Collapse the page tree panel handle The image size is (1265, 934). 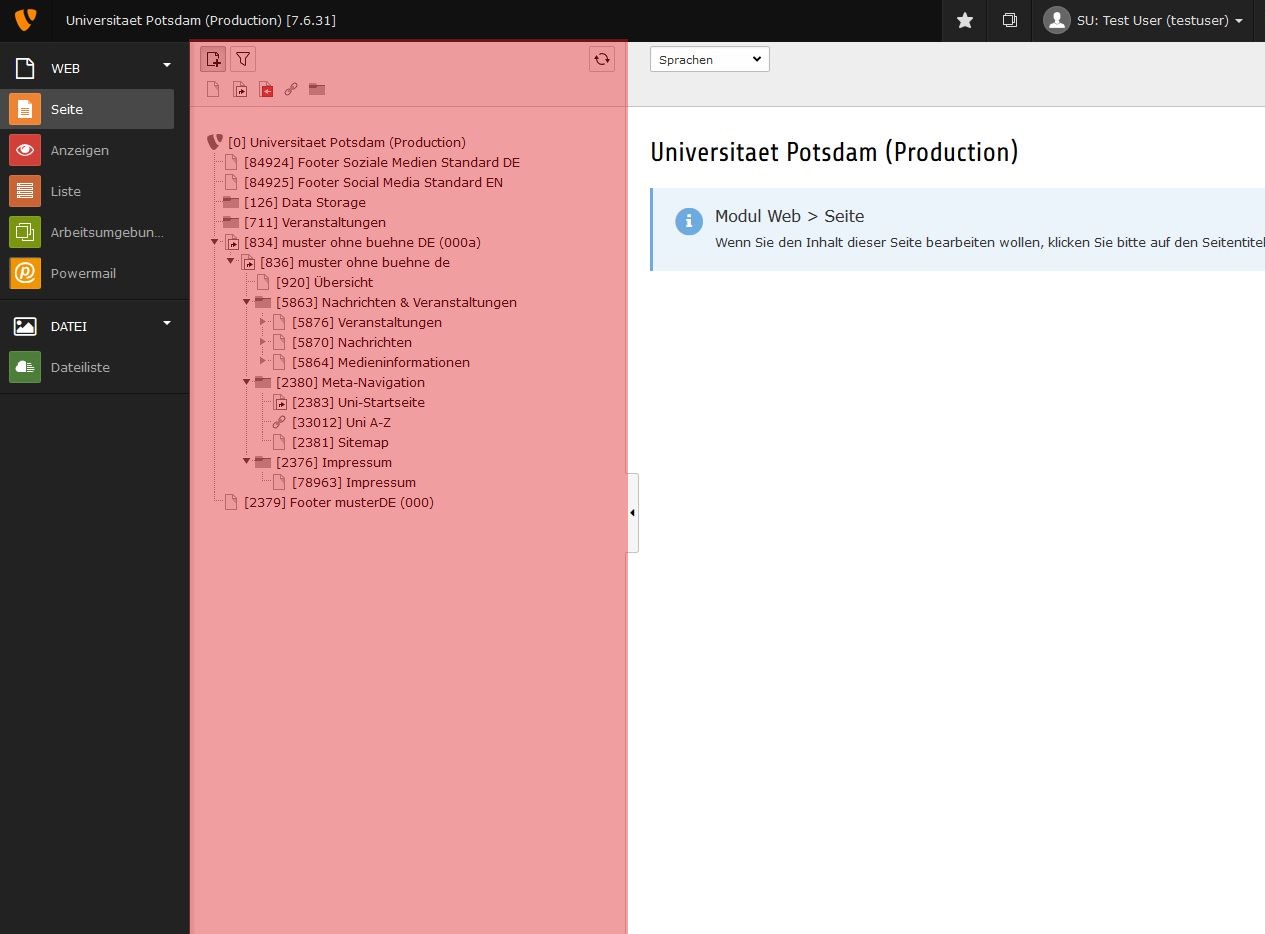click(632, 513)
